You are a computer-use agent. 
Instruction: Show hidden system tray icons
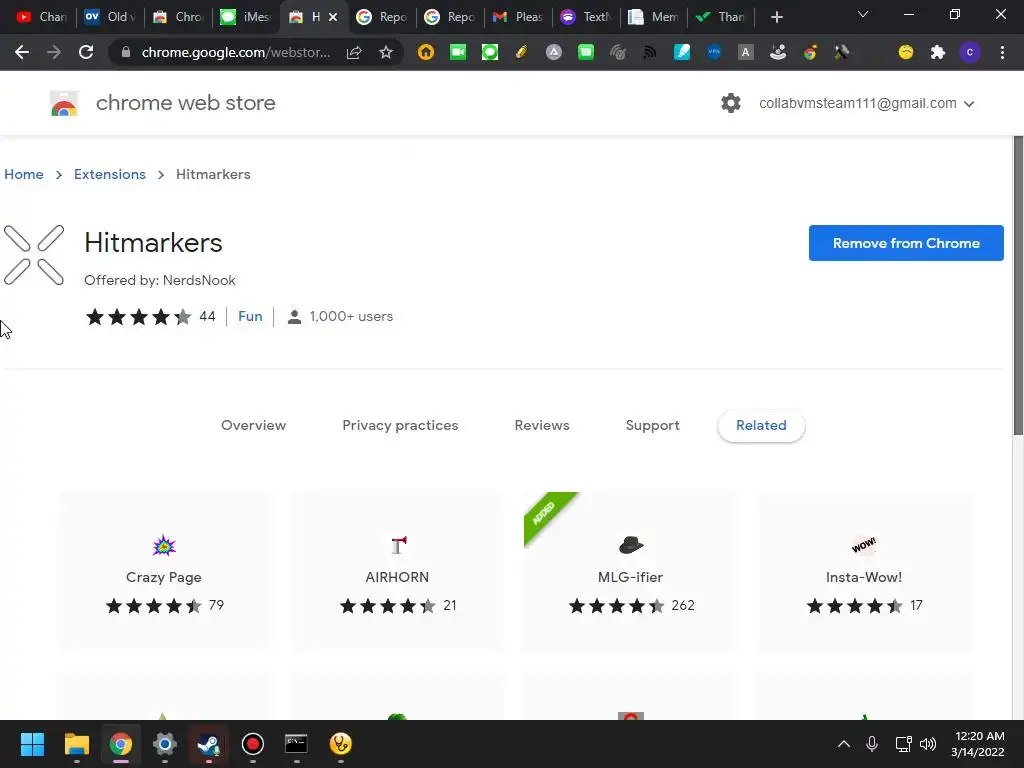pyautogui.click(x=844, y=744)
